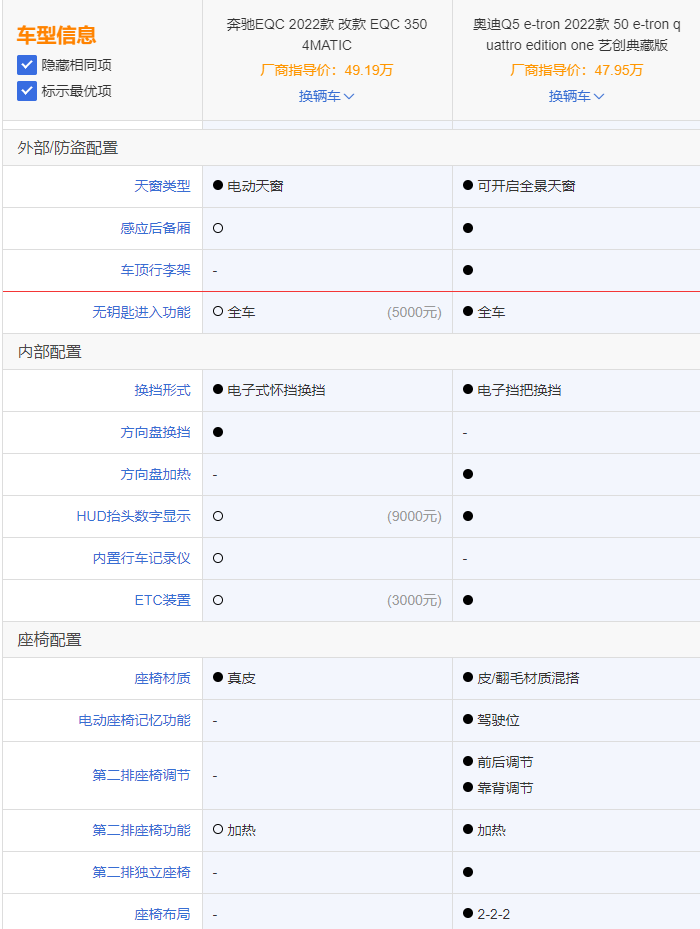Open the HUD抬头数字显示 parameter link

(134, 517)
